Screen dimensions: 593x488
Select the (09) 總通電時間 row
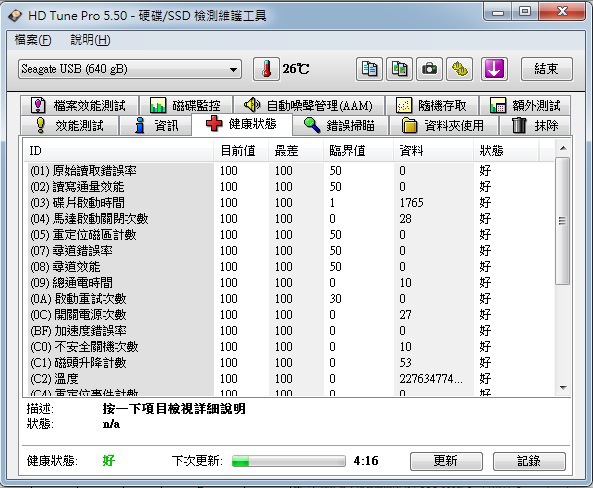[x=289, y=283]
